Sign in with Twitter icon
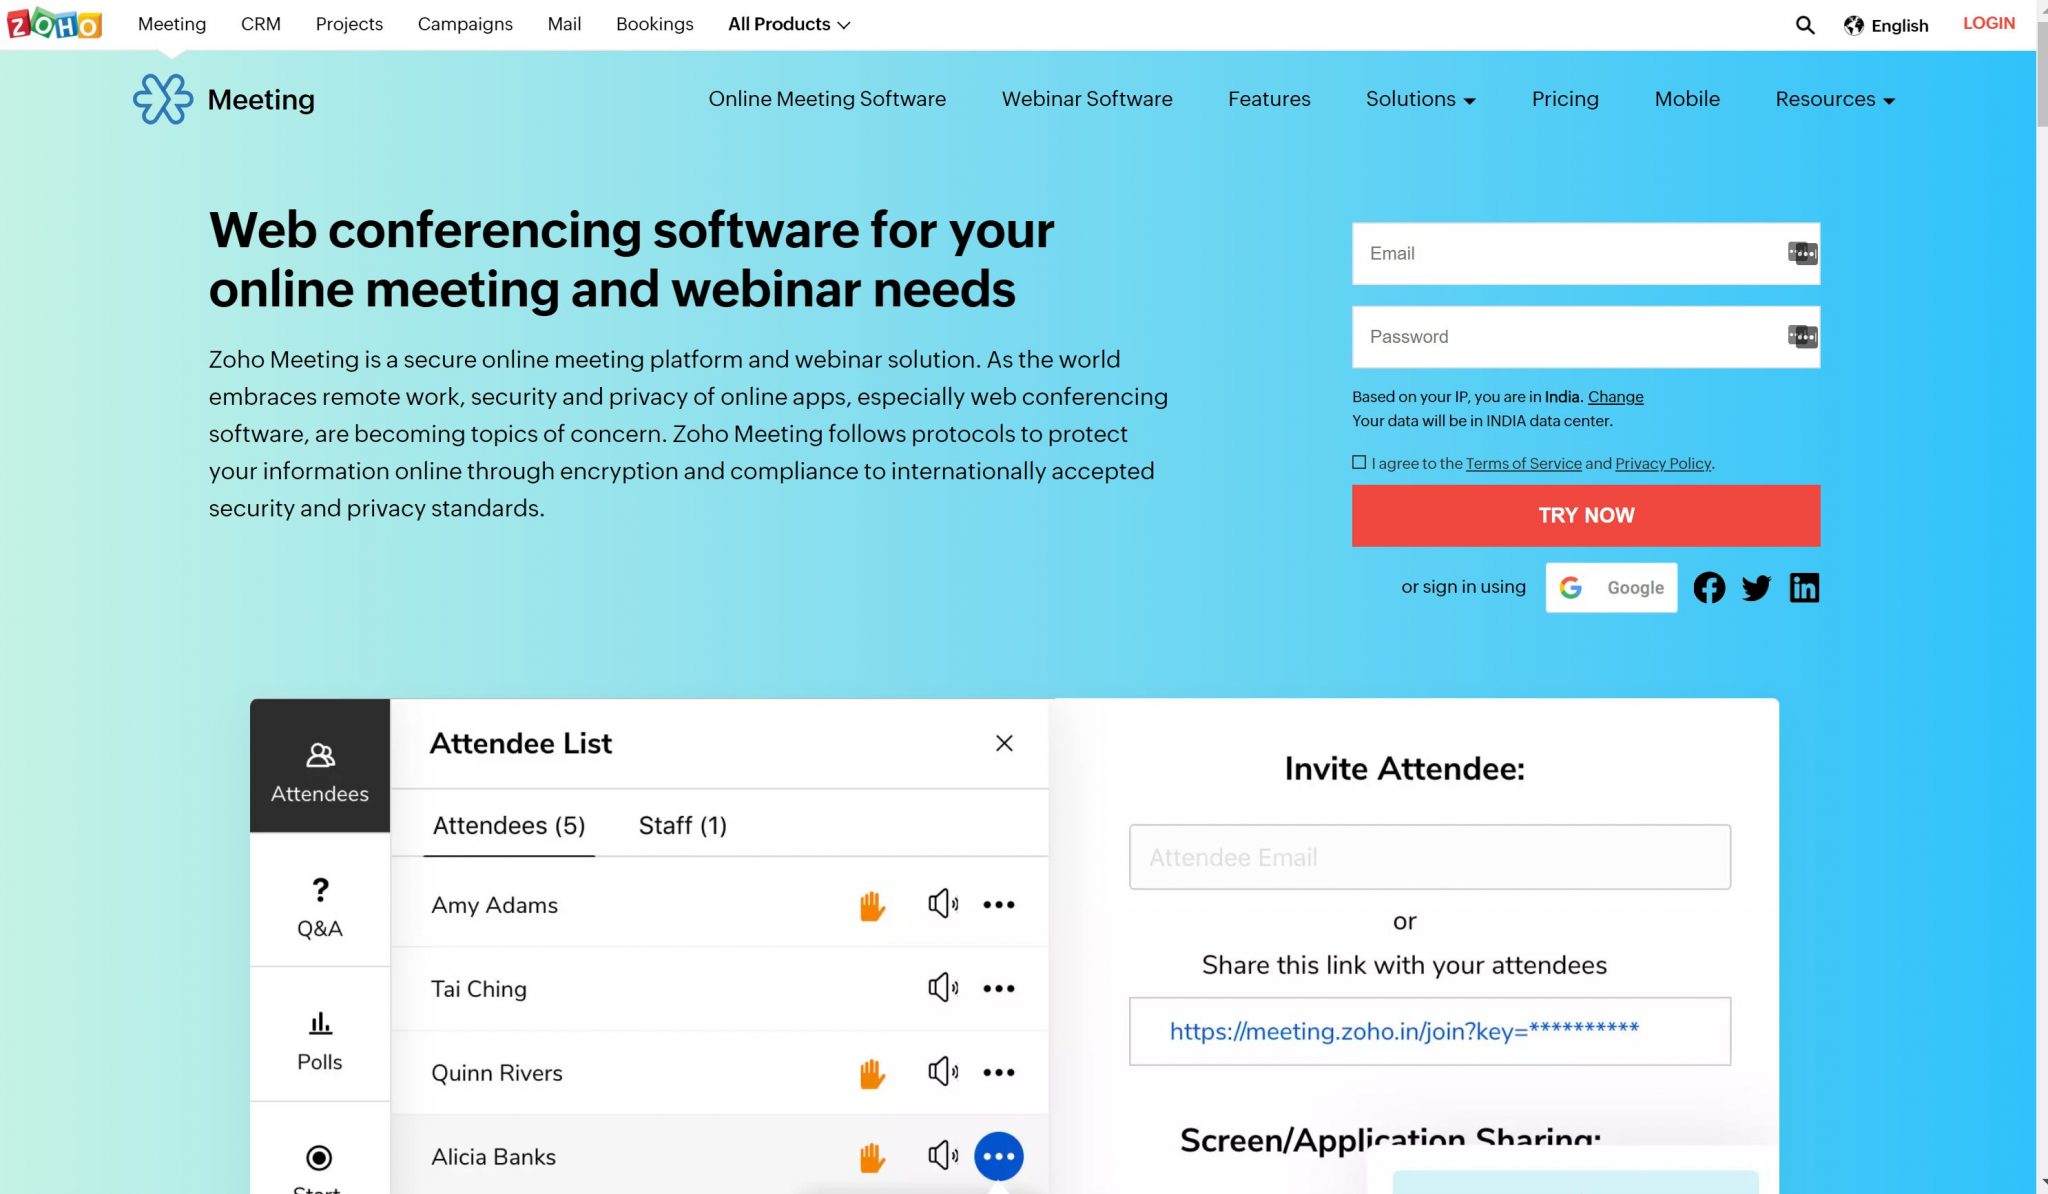The image size is (2048, 1194). point(1756,587)
